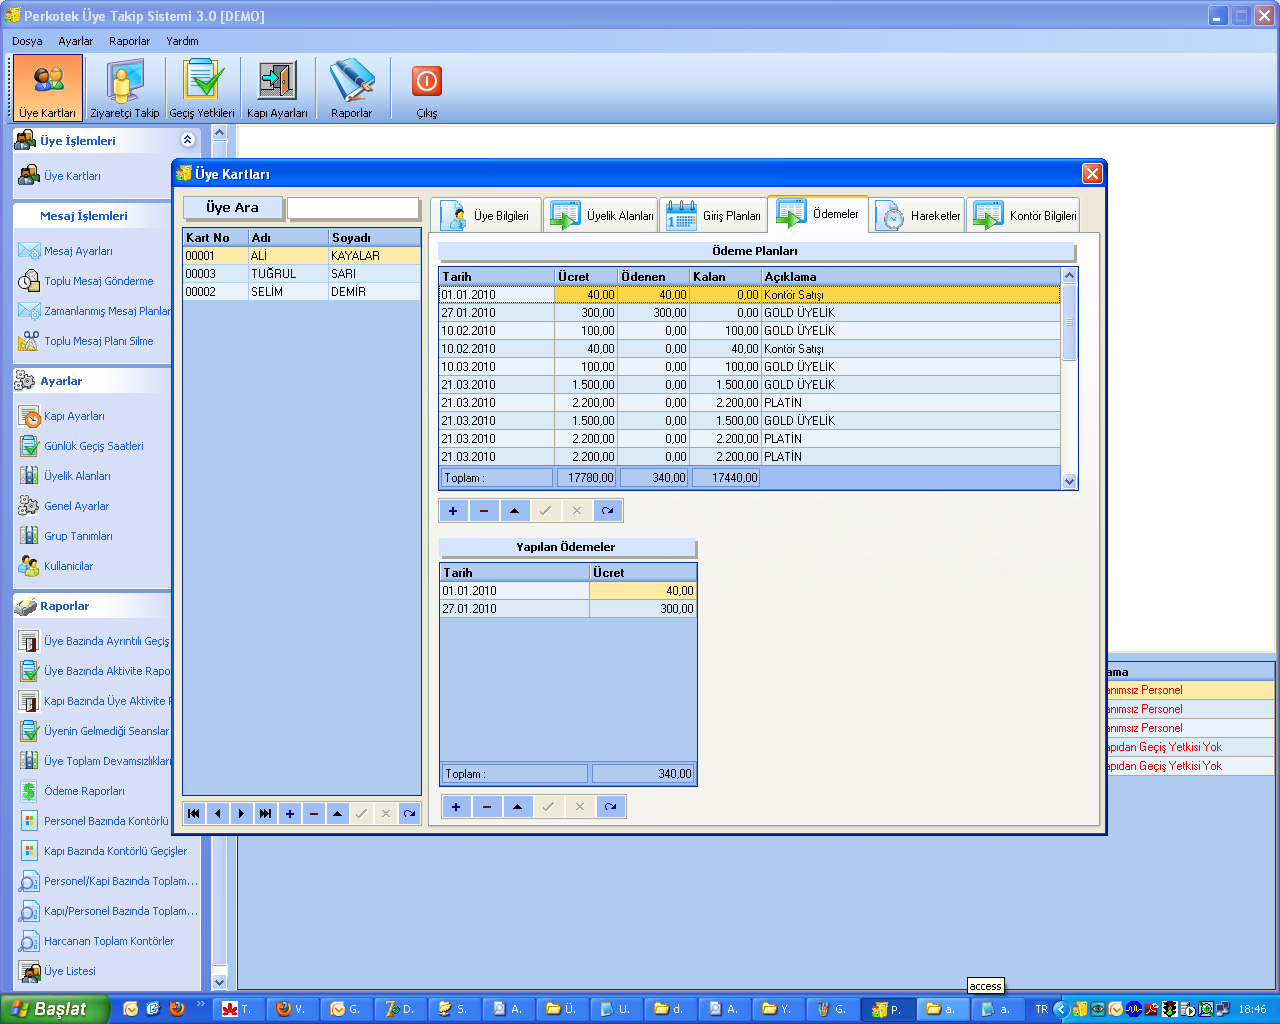The width and height of the screenshot is (1280, 1024).
Task: Open Ziyaretçi Takip from the toolbar
Action: click(124, 88)
